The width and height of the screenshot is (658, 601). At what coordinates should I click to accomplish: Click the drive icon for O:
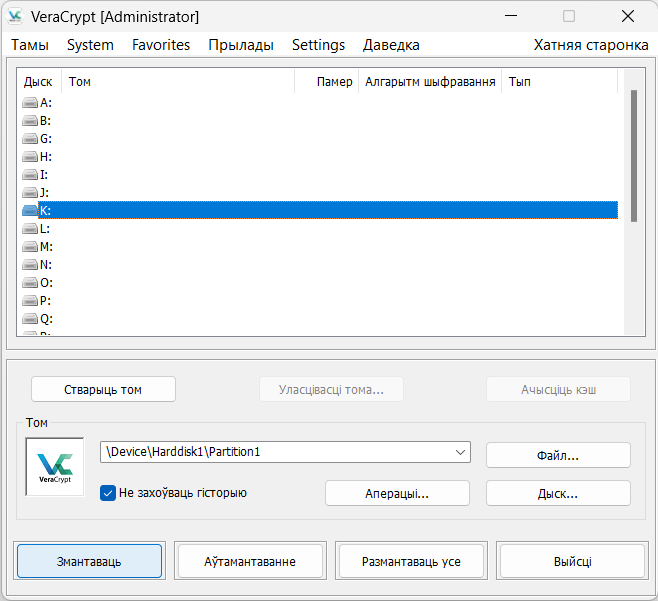[30, 283]
